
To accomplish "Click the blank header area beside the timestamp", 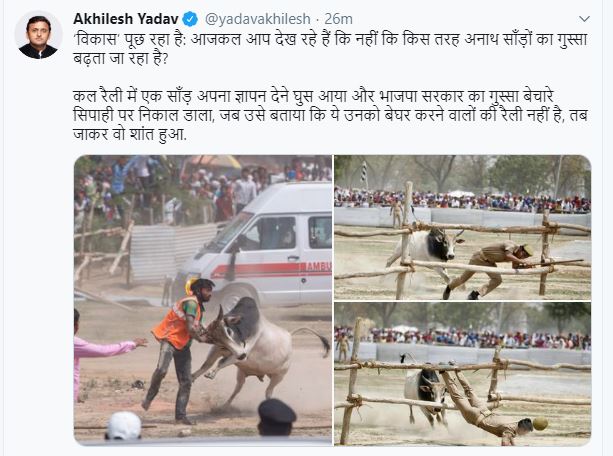I will pos(465,19).
